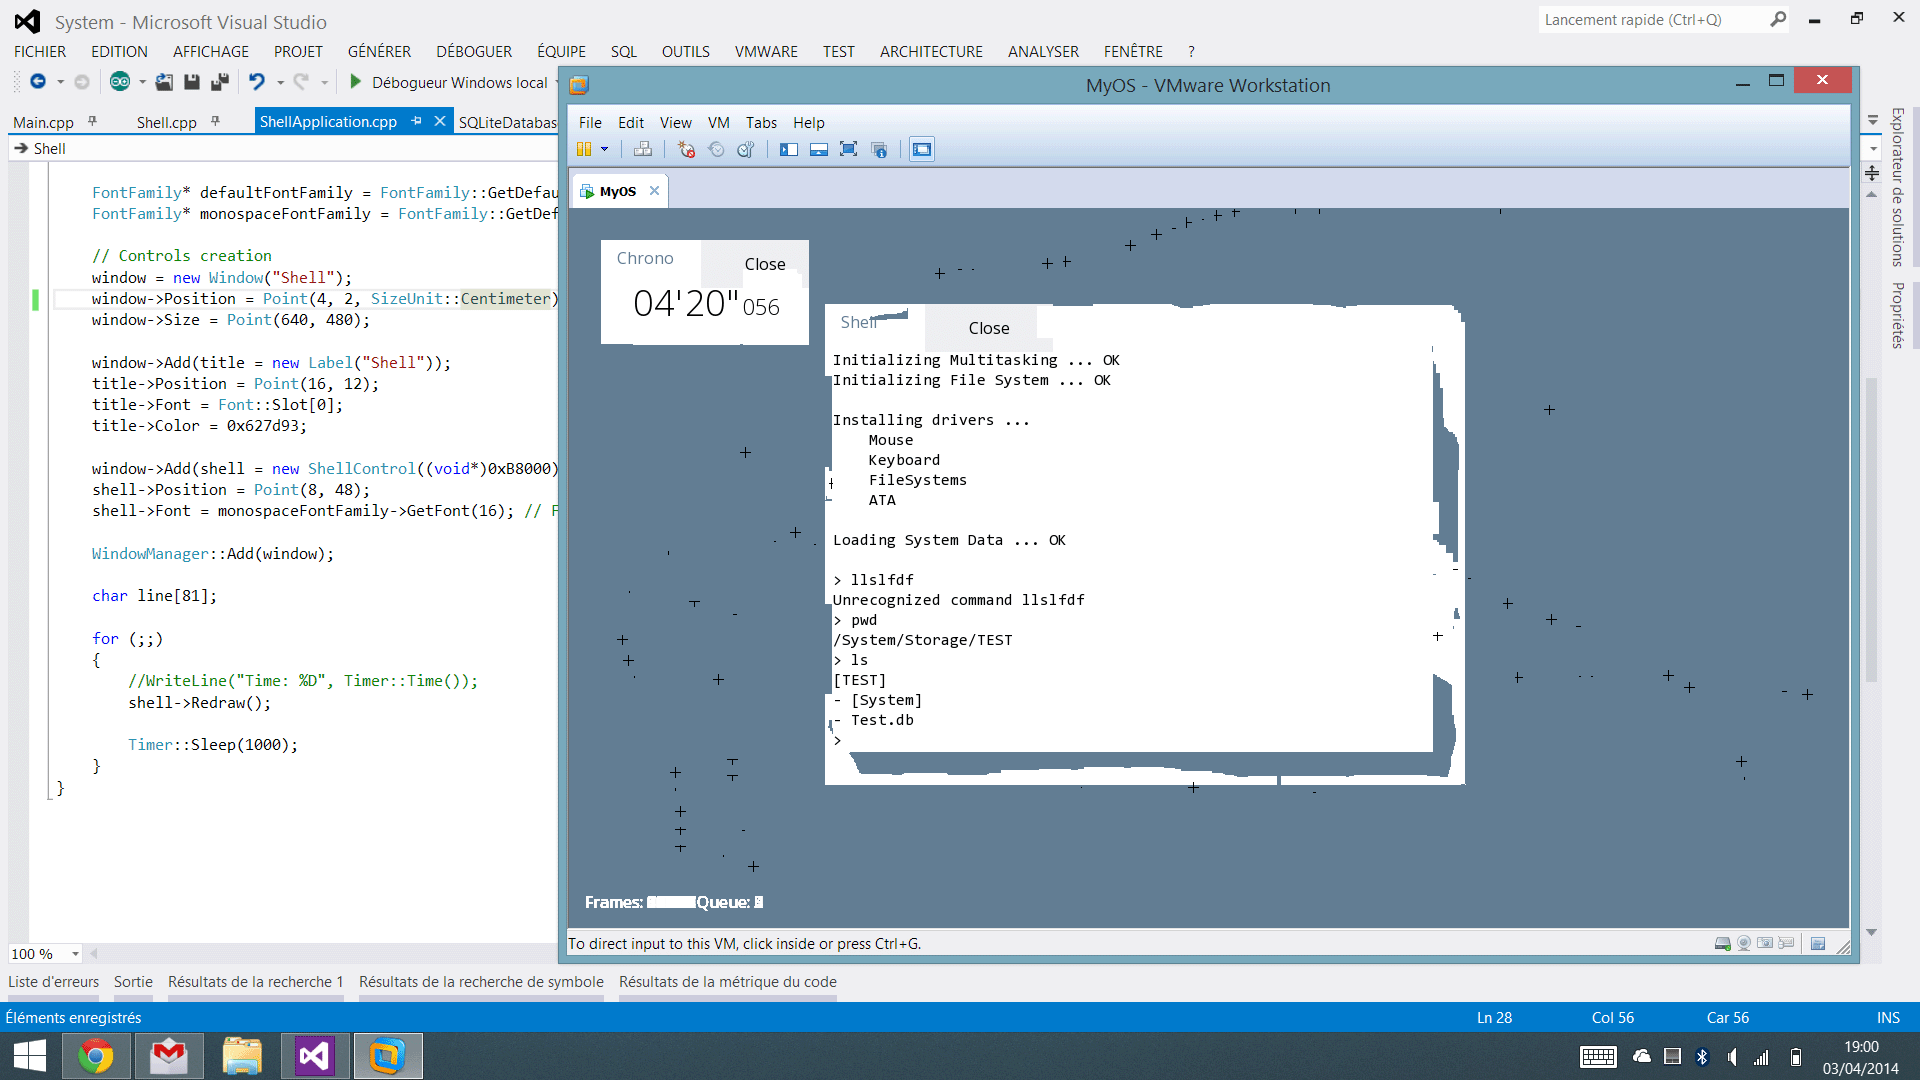Show or hide the VMware library pane
This screenshot has height=1080, width=1920.
coord(789,149)
